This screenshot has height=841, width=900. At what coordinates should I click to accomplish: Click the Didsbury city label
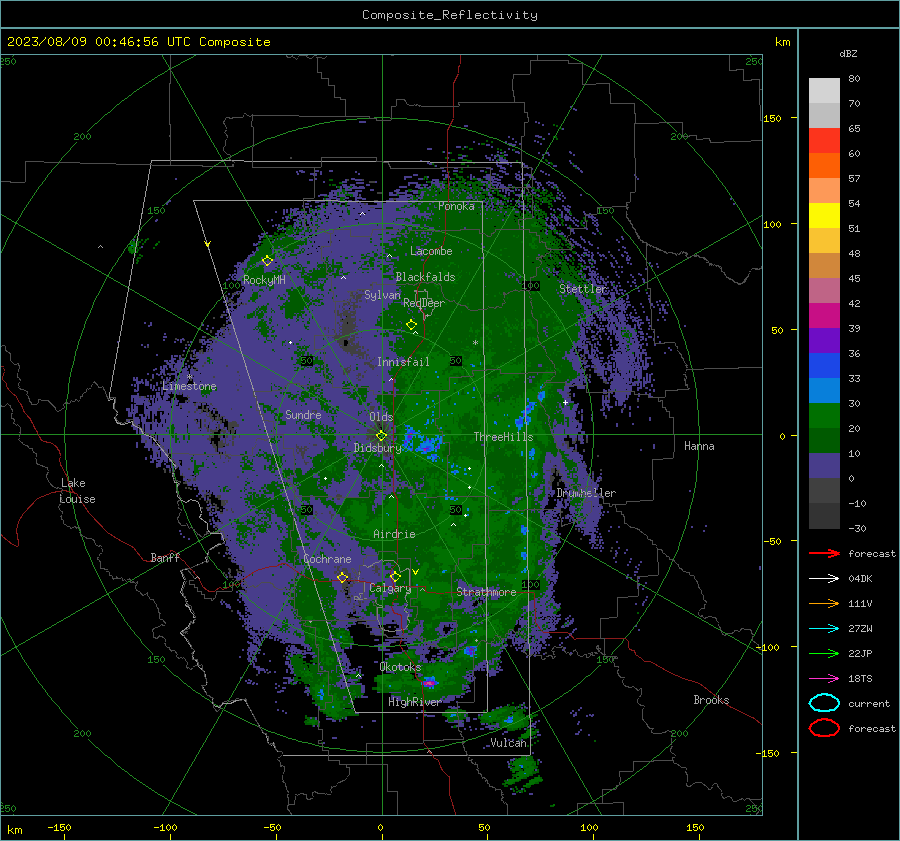pyautogui.click(x=377, y=448)
